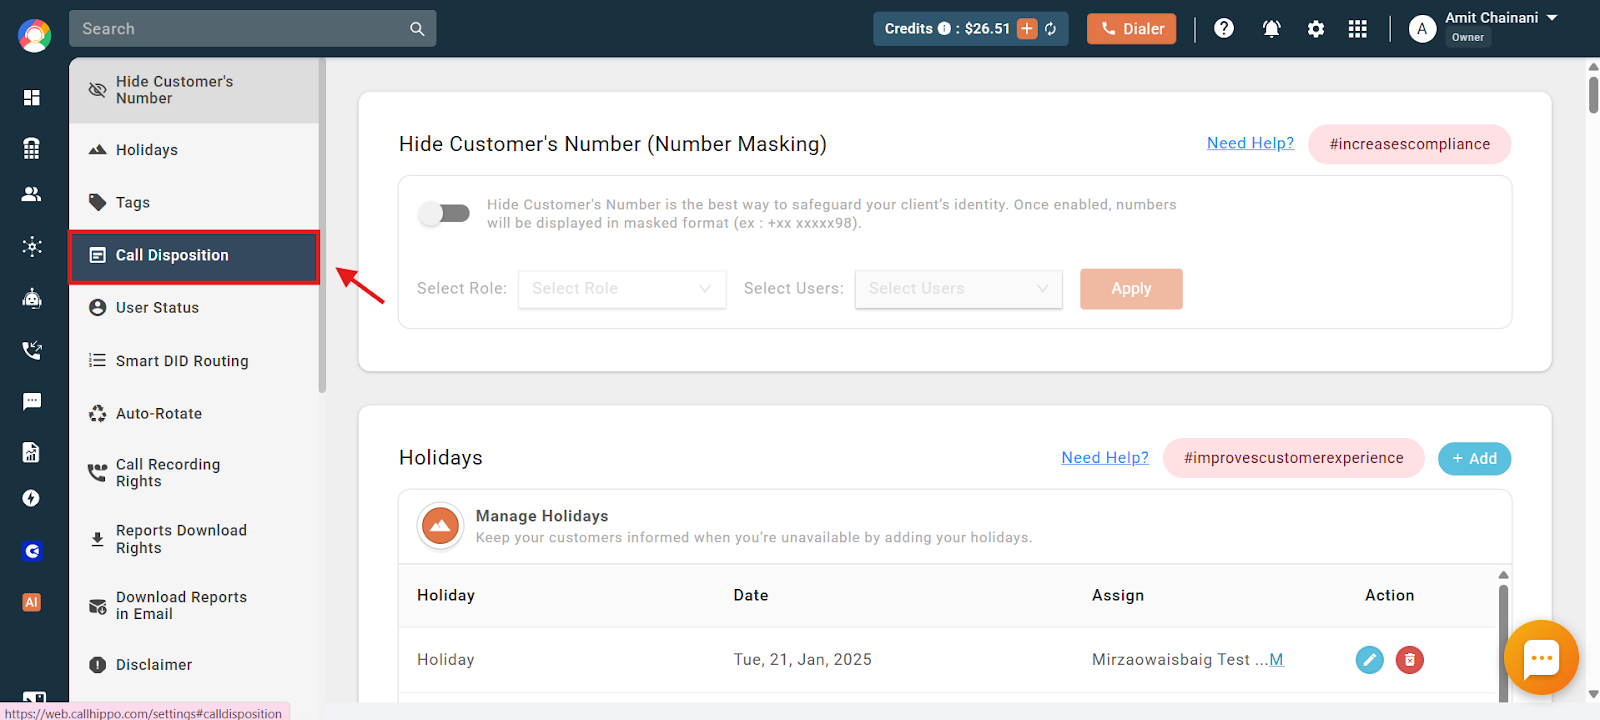The width and height of the screenshot is (1600, 720).
Task: Expand the Amit Chainani account menu
Action: (x=1552, y=18)
